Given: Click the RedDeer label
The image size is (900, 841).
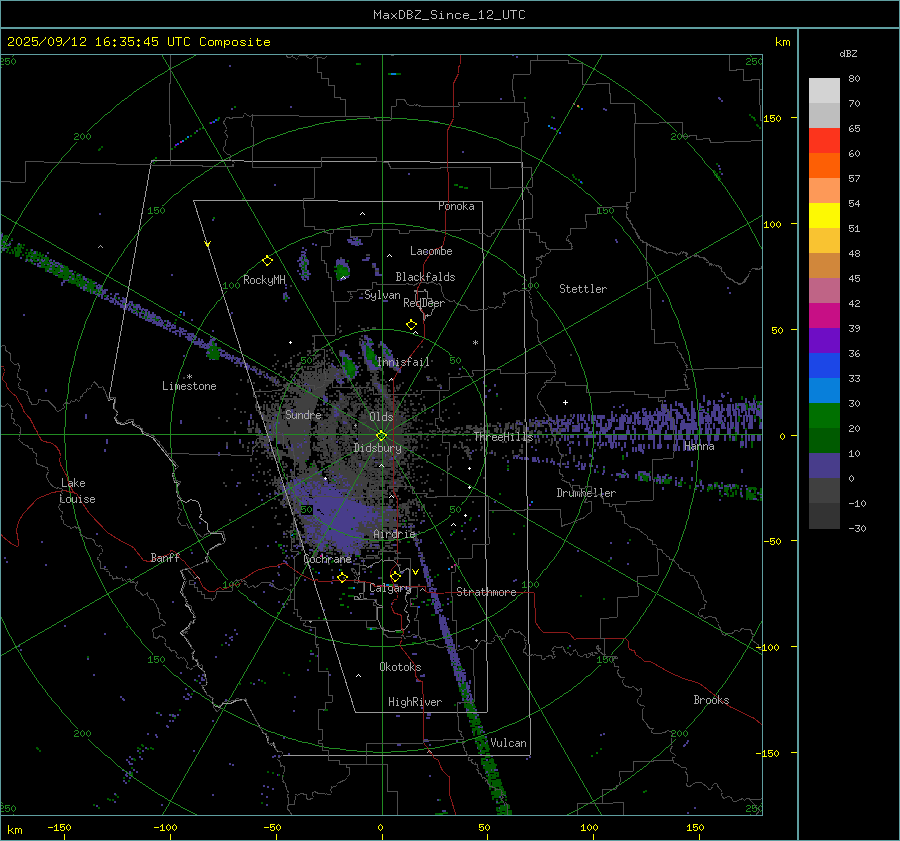Looking at the screenshot, I should coord(424,303).
